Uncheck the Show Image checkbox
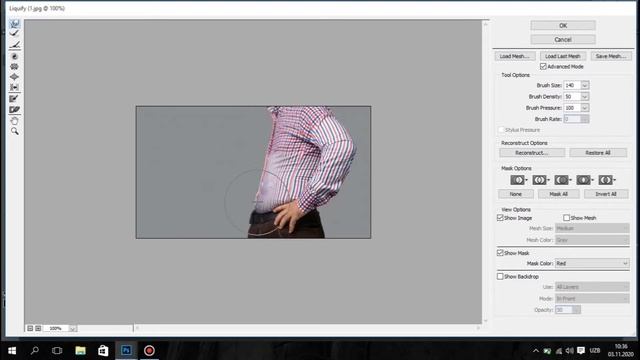The width and height of the screenshot is (640, 360). point(500,218)
